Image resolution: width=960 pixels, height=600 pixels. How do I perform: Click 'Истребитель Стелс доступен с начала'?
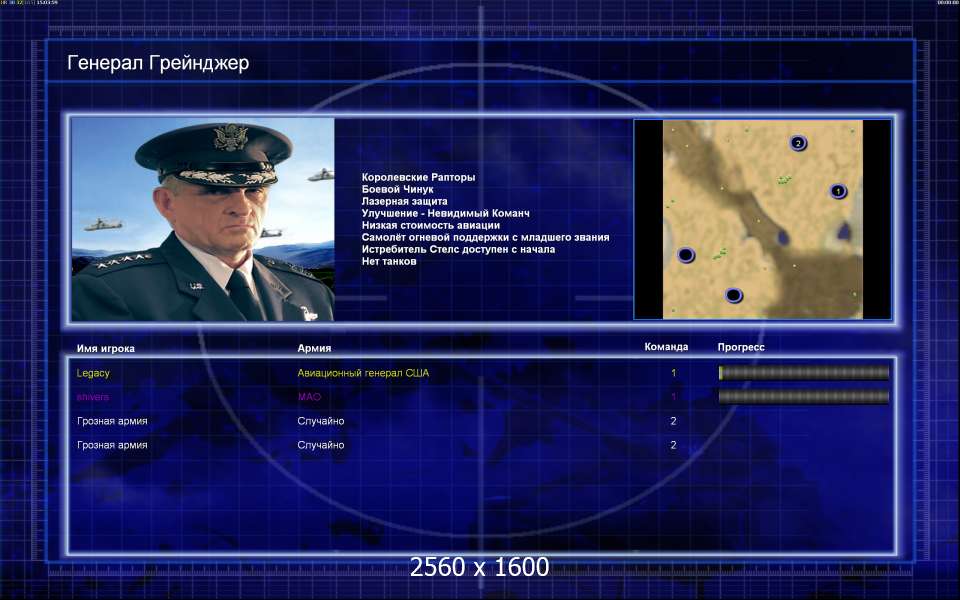coord(458,249)
